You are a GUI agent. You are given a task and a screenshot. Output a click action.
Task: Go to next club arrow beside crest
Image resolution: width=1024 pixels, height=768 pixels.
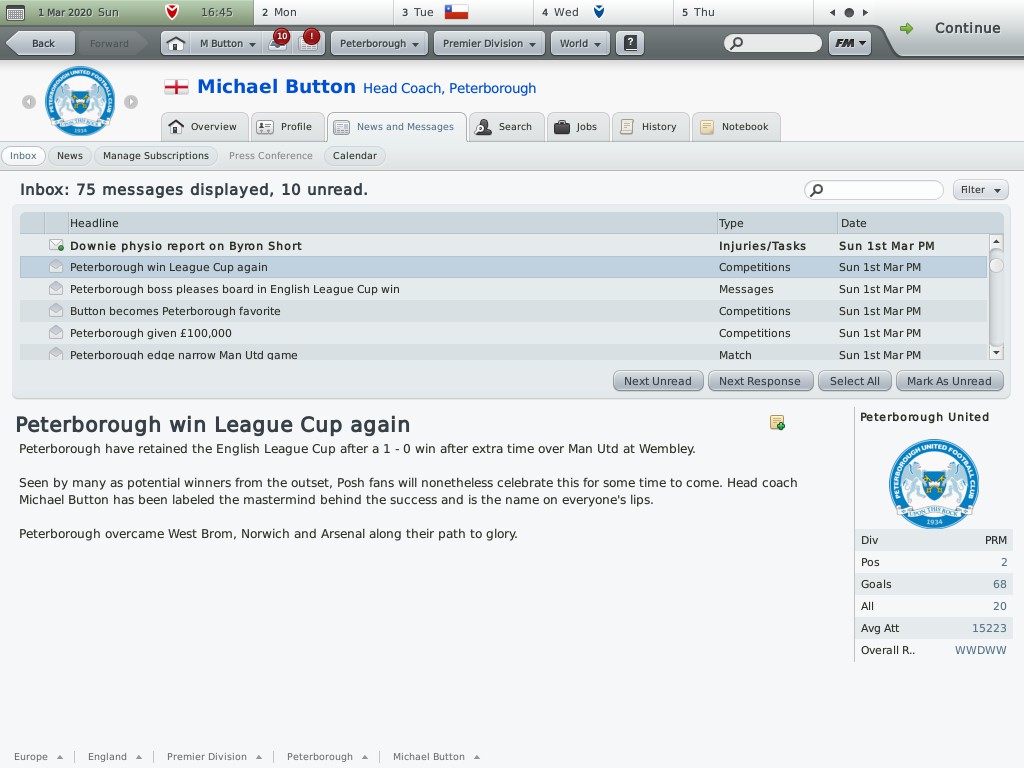(x=131, y=102)
